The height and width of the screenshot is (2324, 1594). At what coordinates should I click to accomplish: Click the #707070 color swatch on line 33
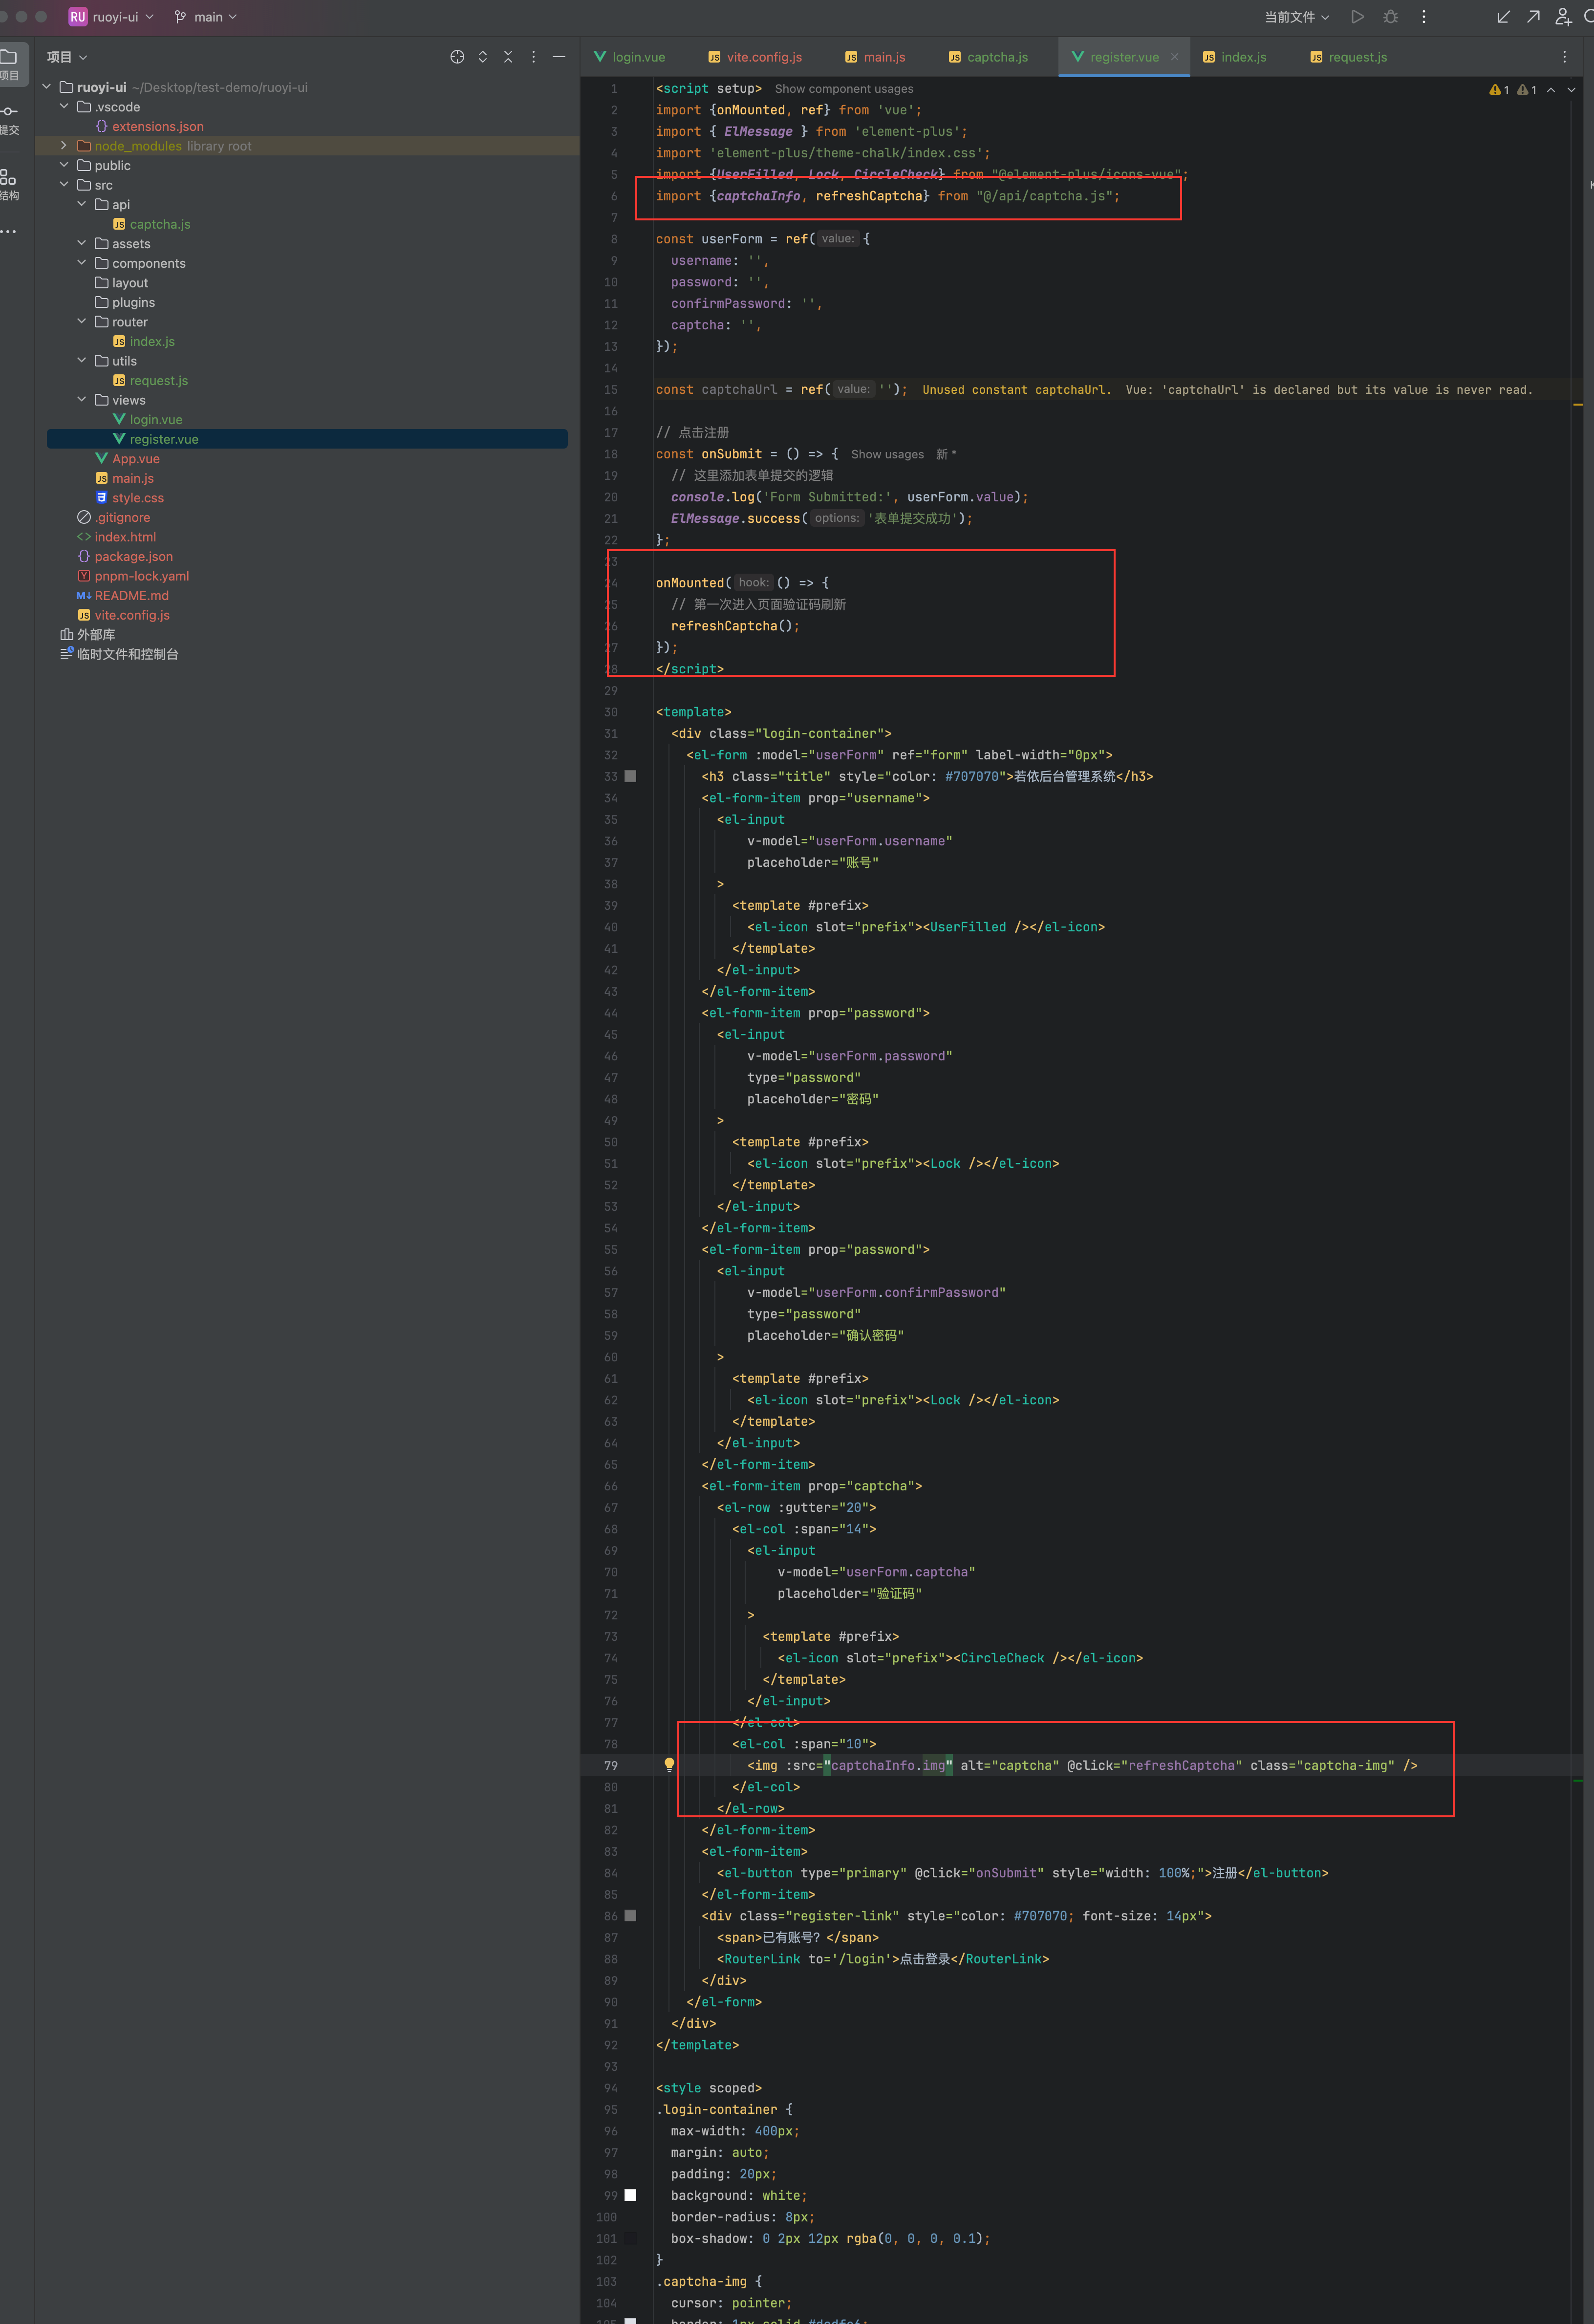tap(630, 776)
